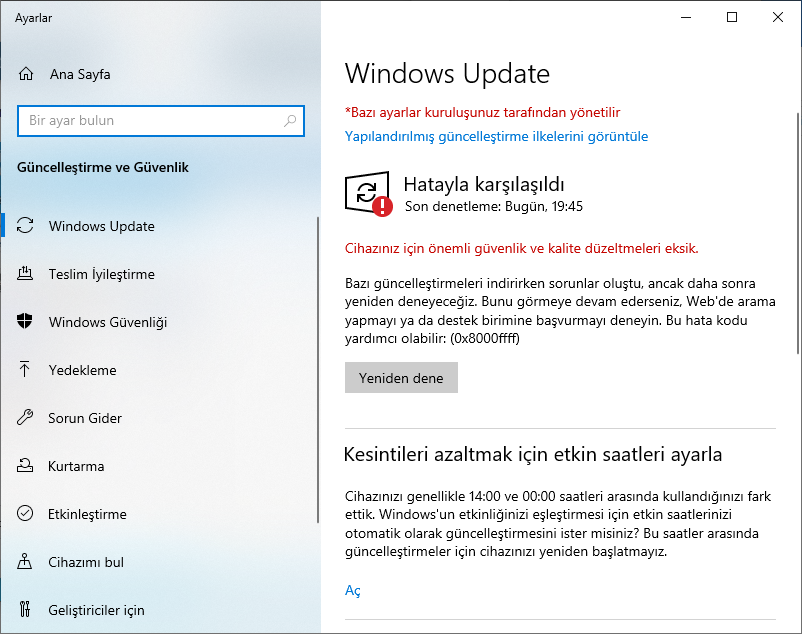Click the error code 0x8000ffff text

click(485, 338)
